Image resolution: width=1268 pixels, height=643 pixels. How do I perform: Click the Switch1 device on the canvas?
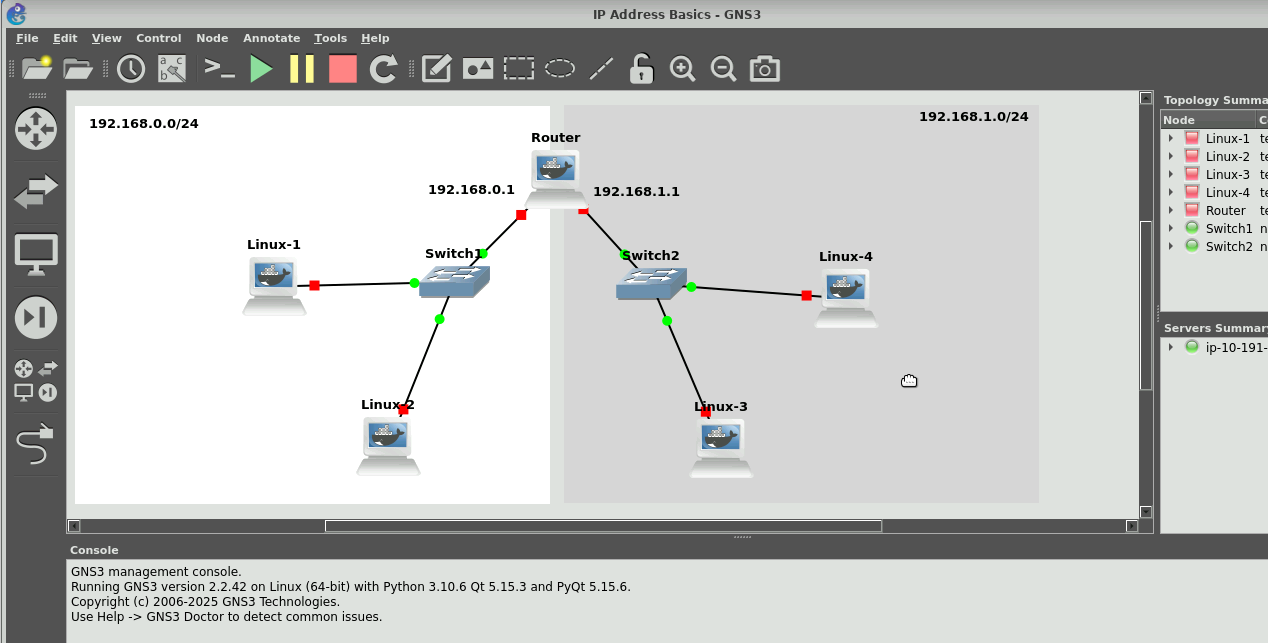[454, 281]
